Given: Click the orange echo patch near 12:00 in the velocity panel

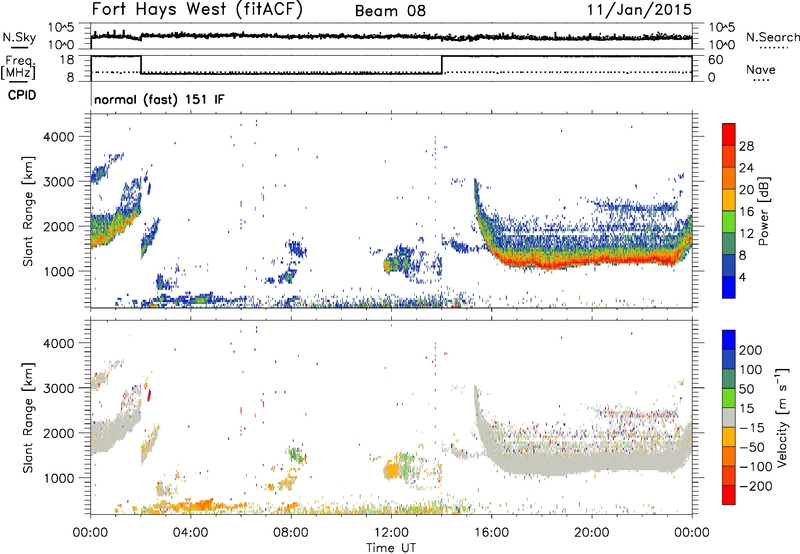Looking at the screenshot, I should 392,469.
